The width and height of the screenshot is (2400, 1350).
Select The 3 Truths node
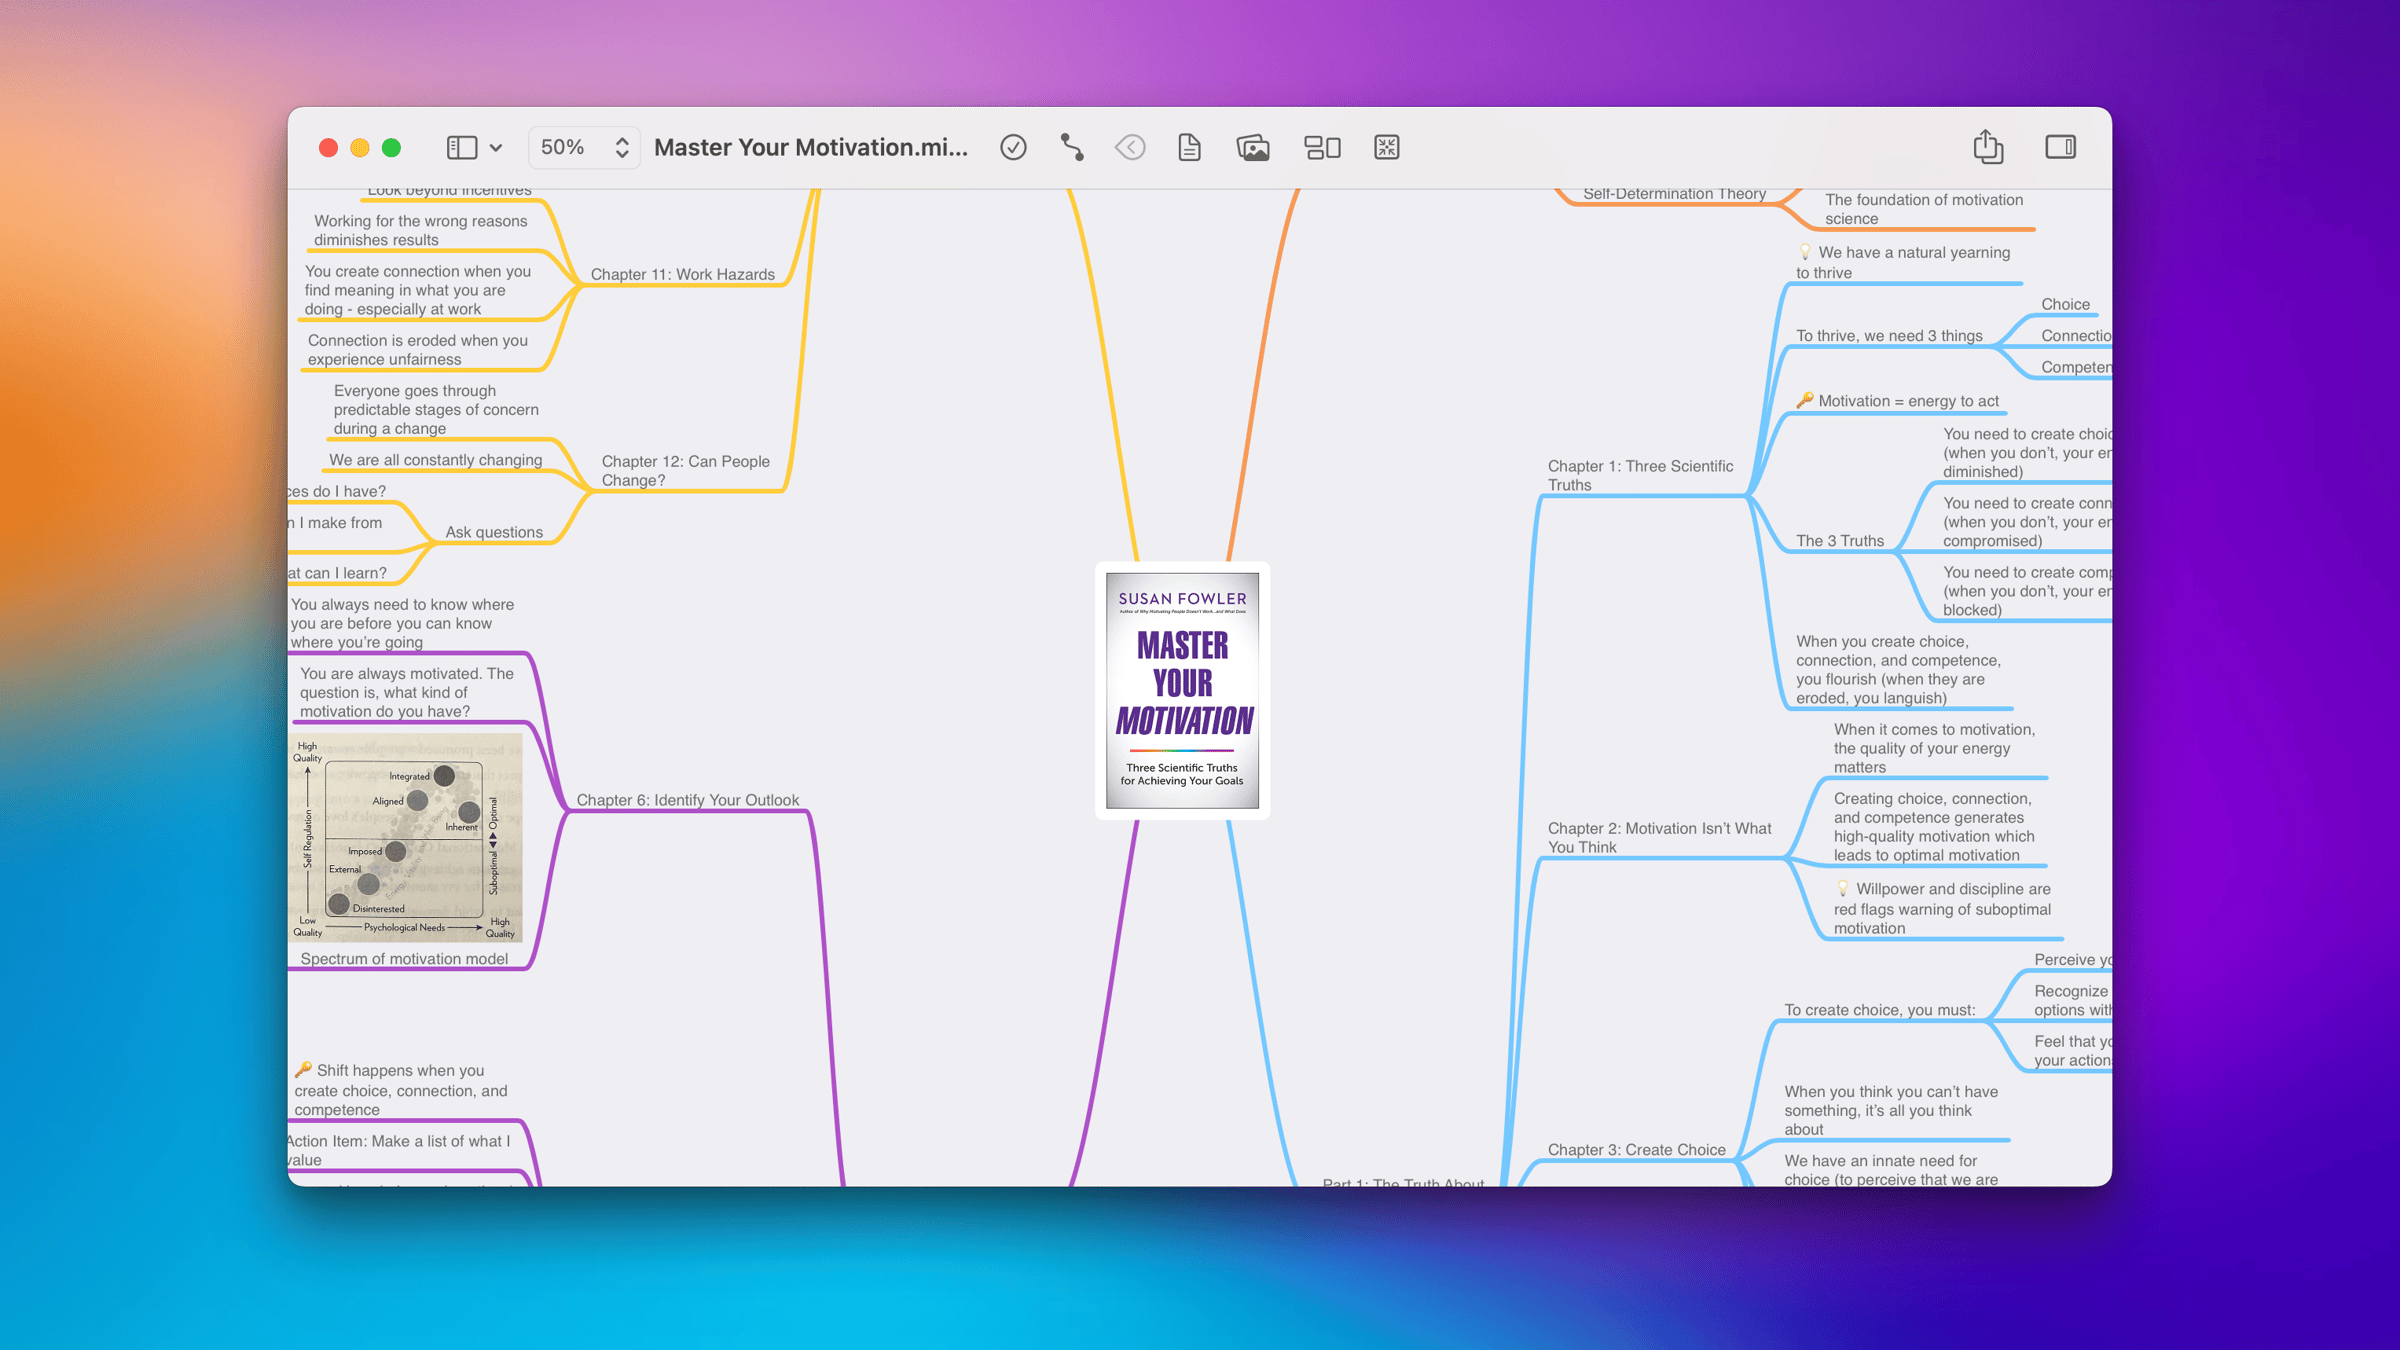1840,540
